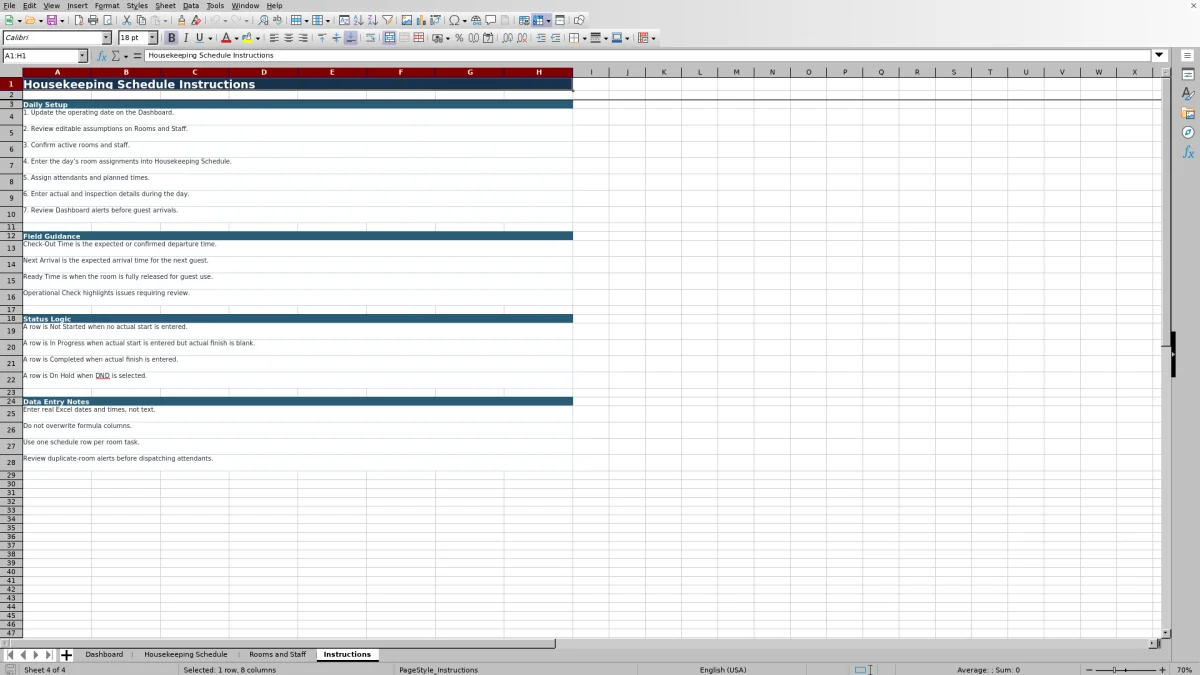Open Font Name dropdown arrow
Image resolution: width=1200 pixels, height=675 pixels.
pos(106,38)
